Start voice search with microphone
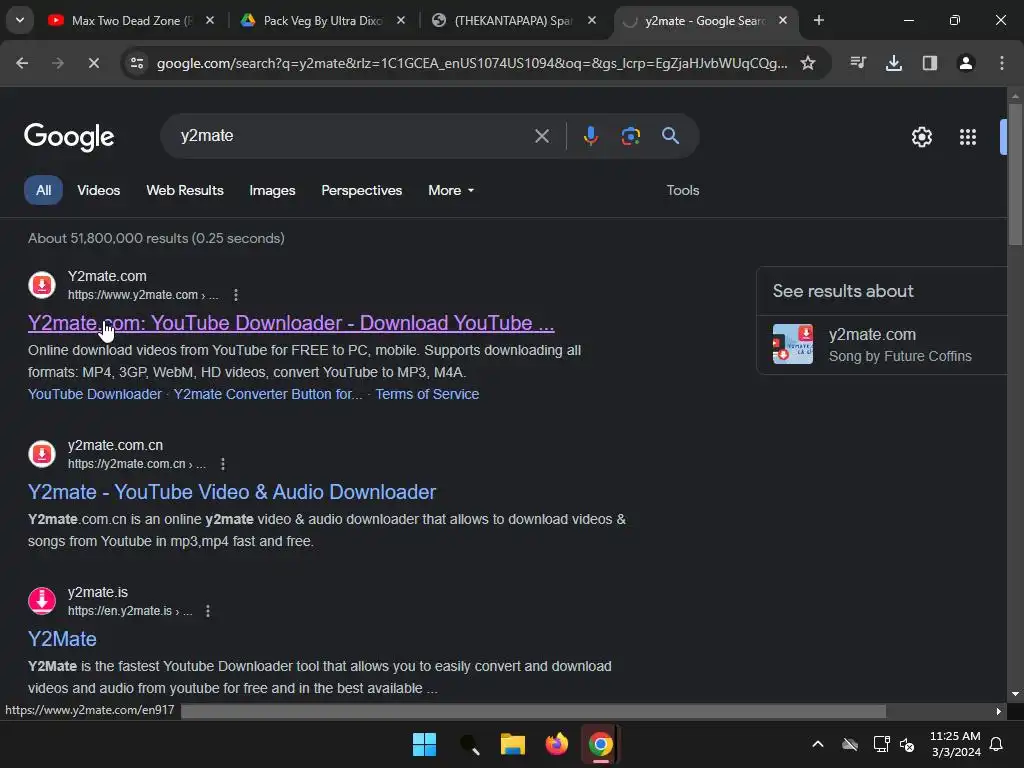Viewport: 1024px width, 768px height. (x=590, y=136)
